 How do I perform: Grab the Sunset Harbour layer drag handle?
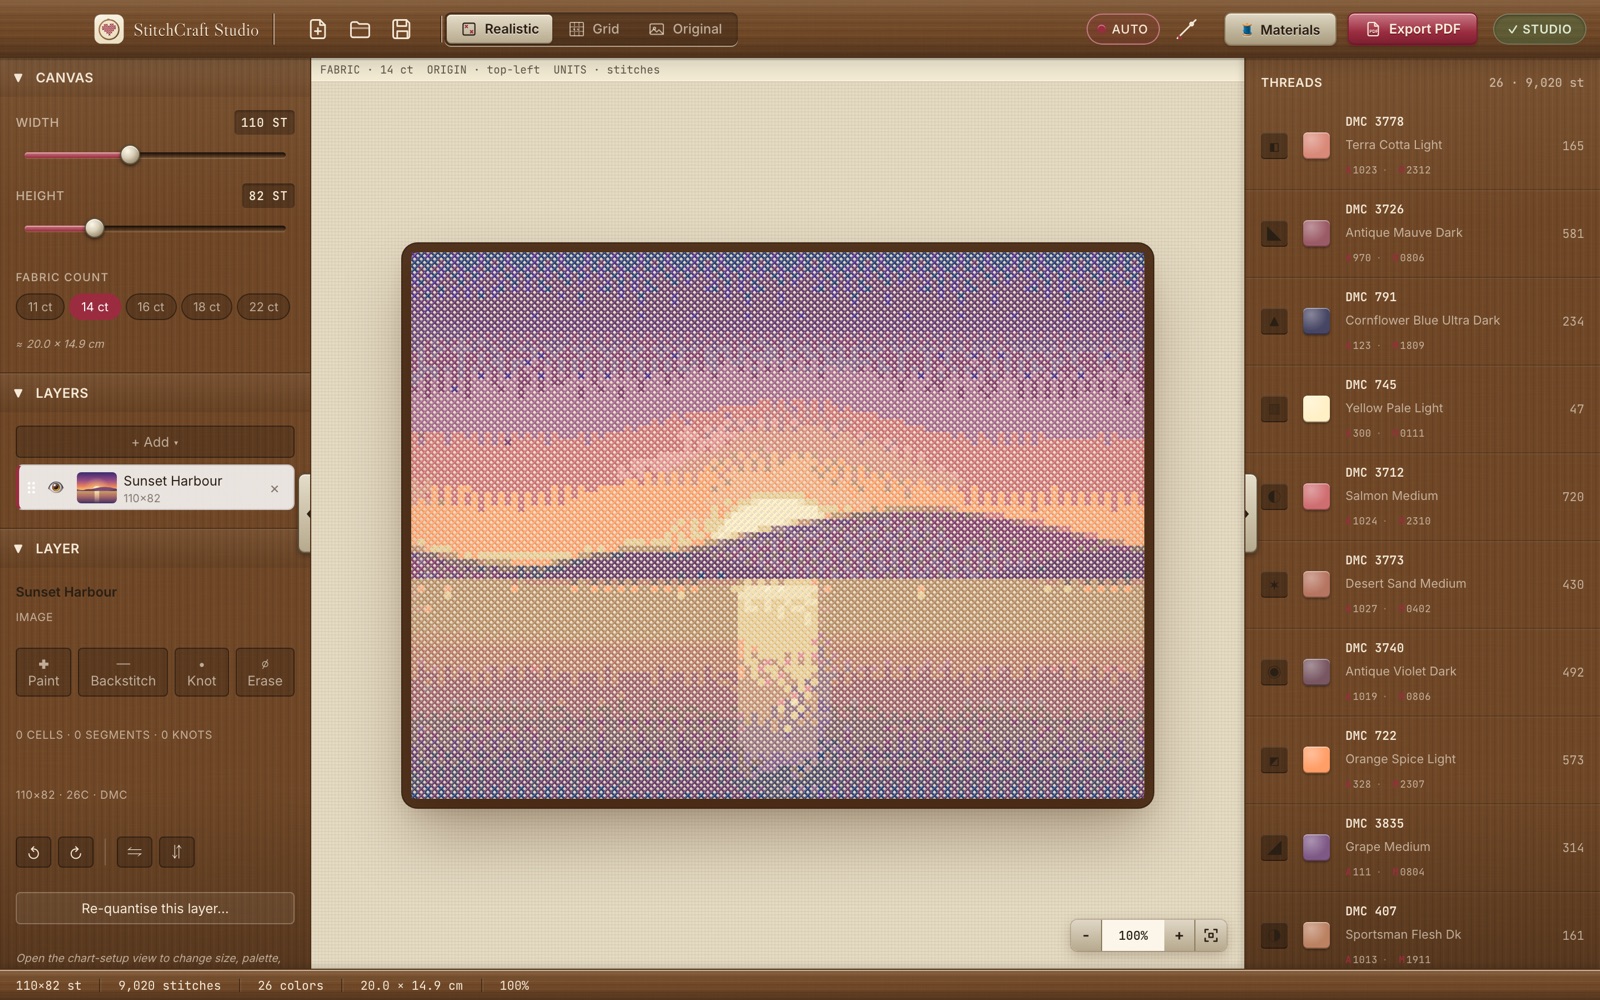point(31,488)
